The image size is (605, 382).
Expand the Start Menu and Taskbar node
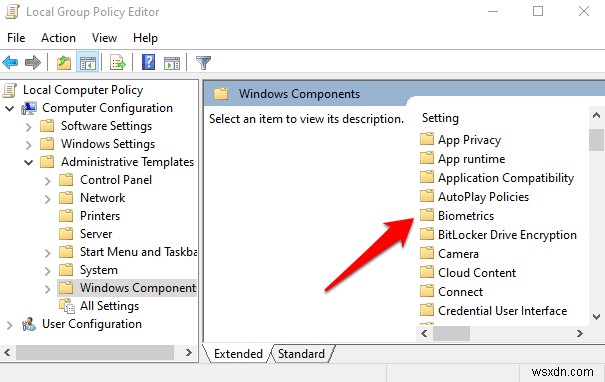point(47,253)
